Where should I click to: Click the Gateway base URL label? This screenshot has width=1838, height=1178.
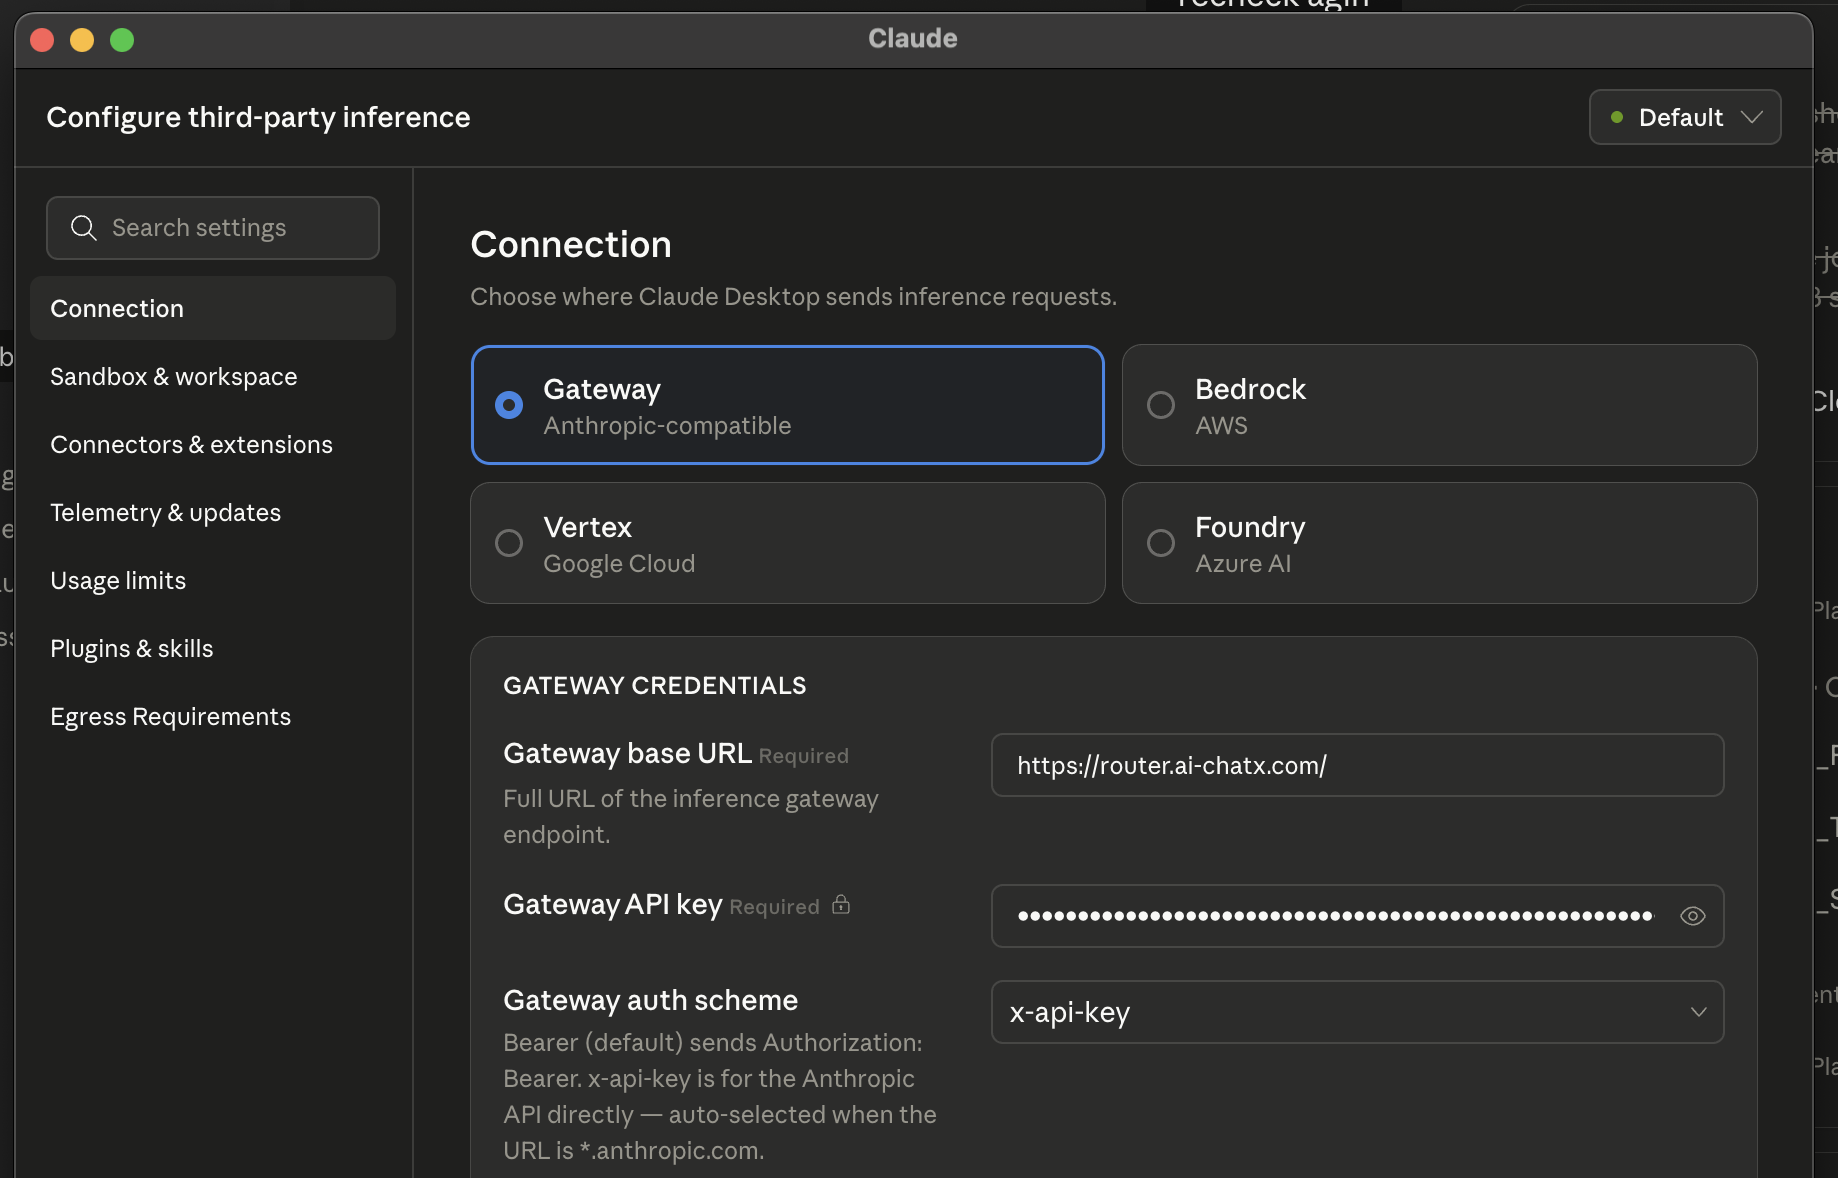coord(627,753)
